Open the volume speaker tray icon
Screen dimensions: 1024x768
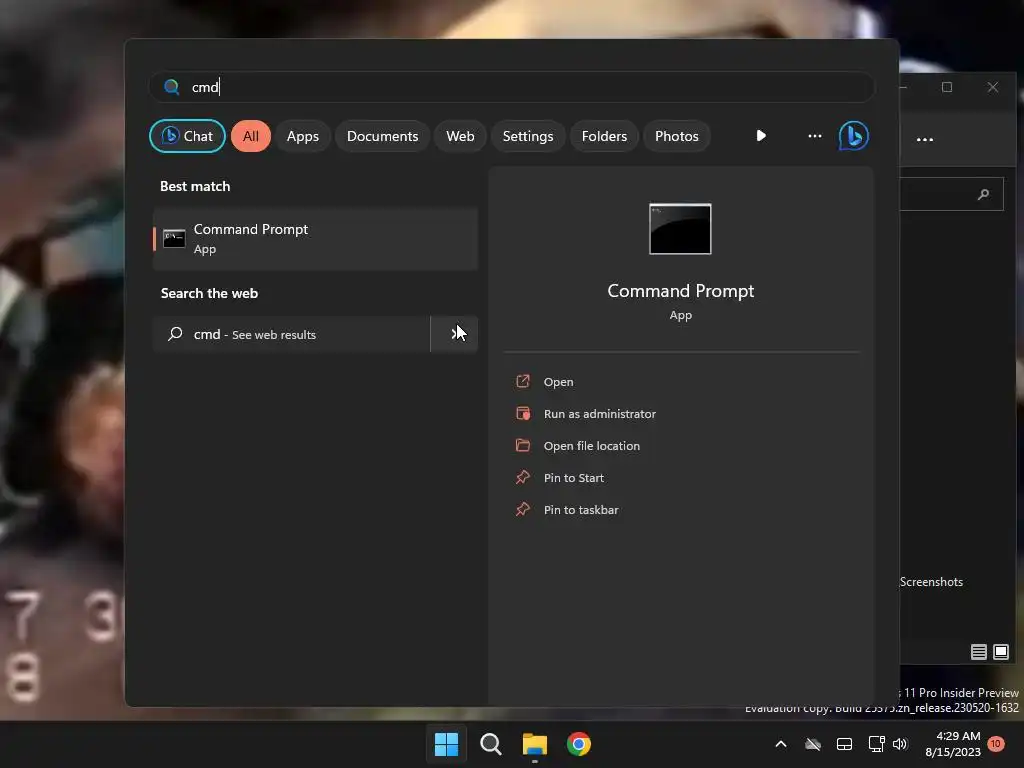point(900,744)
